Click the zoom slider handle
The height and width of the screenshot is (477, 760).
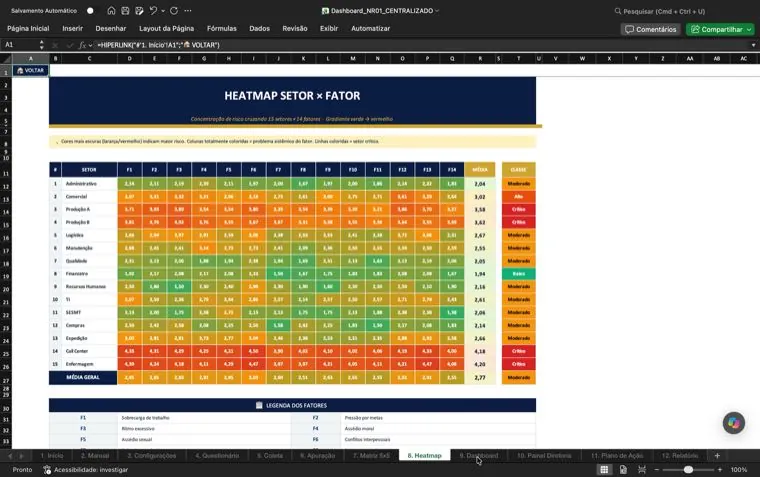tap(688, 470)
